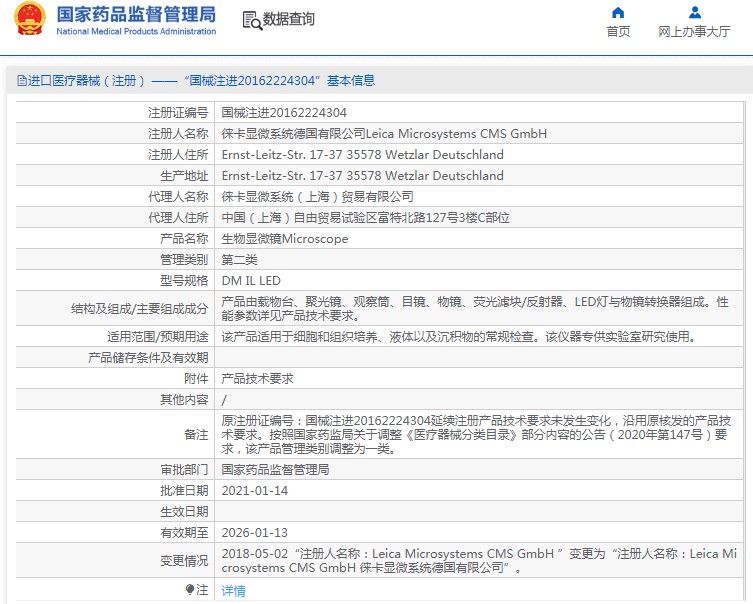Click the 生效日期 row label

click(x=184, y=512)
